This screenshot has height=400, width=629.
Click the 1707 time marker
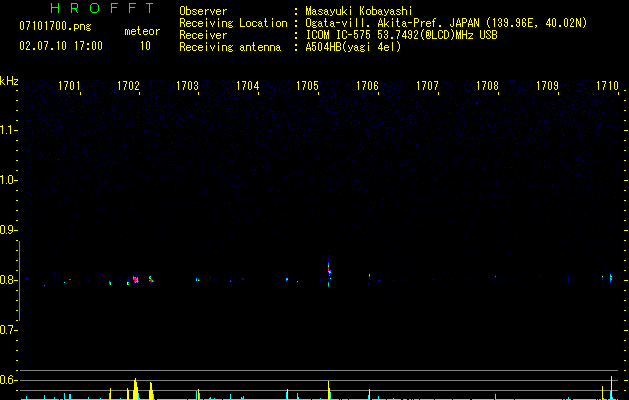(x=427, y=86)
